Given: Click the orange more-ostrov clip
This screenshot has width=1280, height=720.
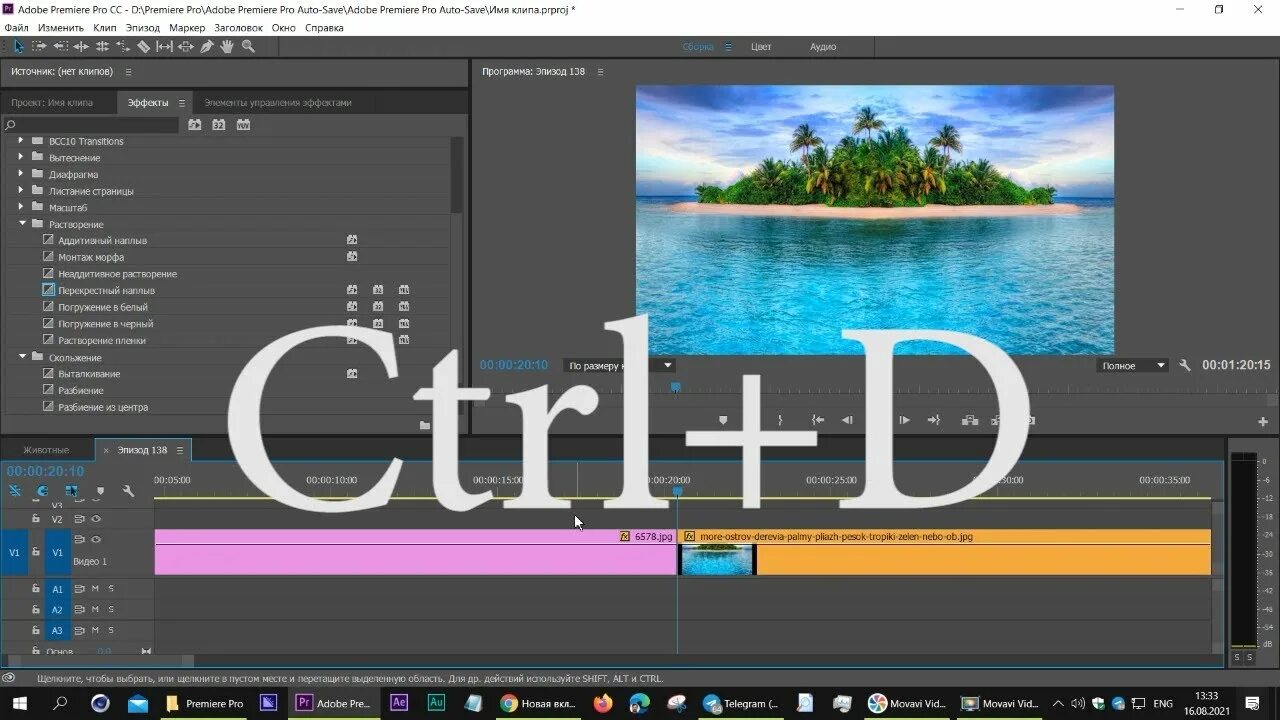Looking at the screenshot, I should coord(945,552).
